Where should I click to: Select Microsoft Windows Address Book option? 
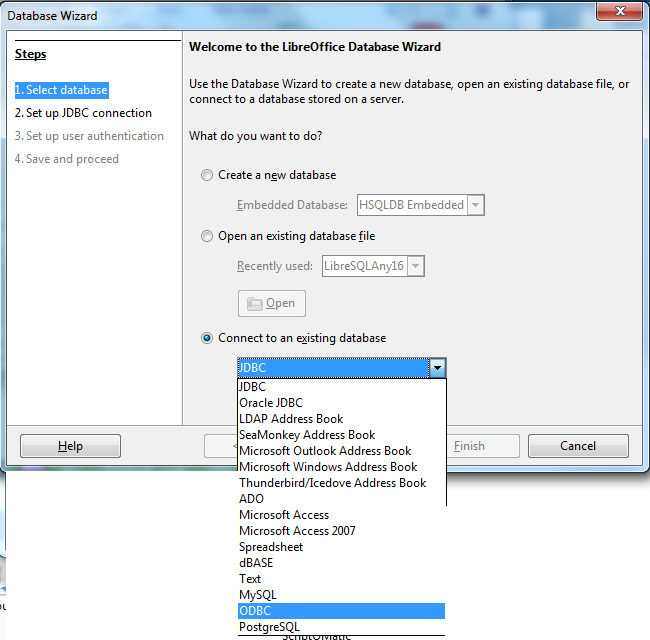342,467
